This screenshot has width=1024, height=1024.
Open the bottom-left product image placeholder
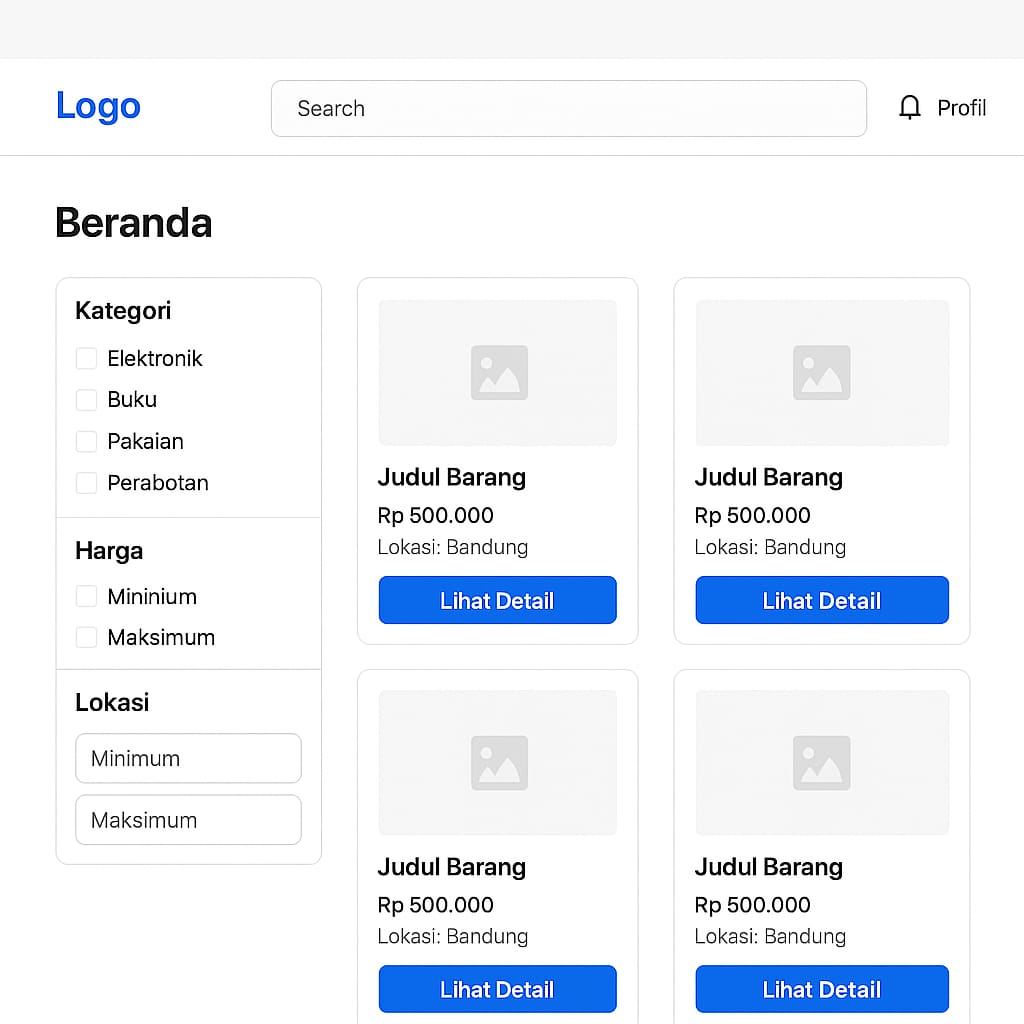tap(498, 763)
